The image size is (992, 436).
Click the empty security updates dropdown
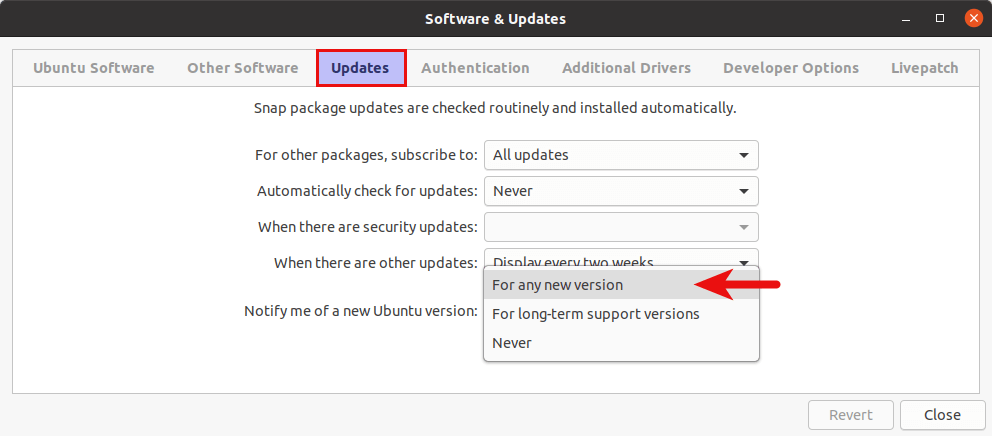tap(620, 227)
